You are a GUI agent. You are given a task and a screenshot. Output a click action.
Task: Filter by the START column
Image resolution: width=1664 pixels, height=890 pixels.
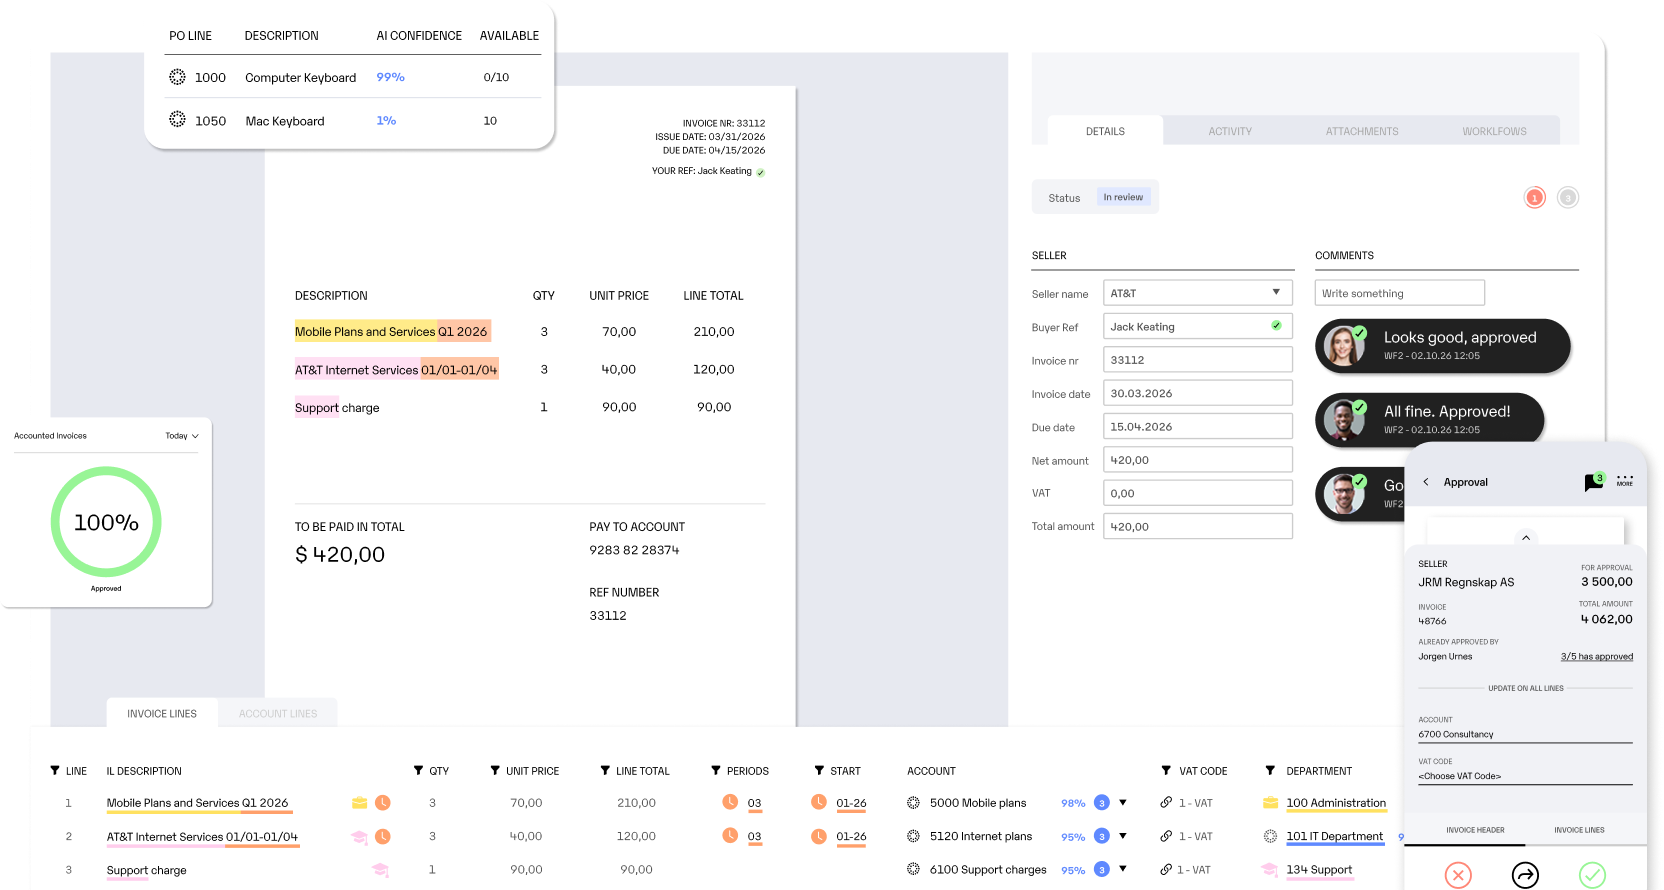click(819, 771)
